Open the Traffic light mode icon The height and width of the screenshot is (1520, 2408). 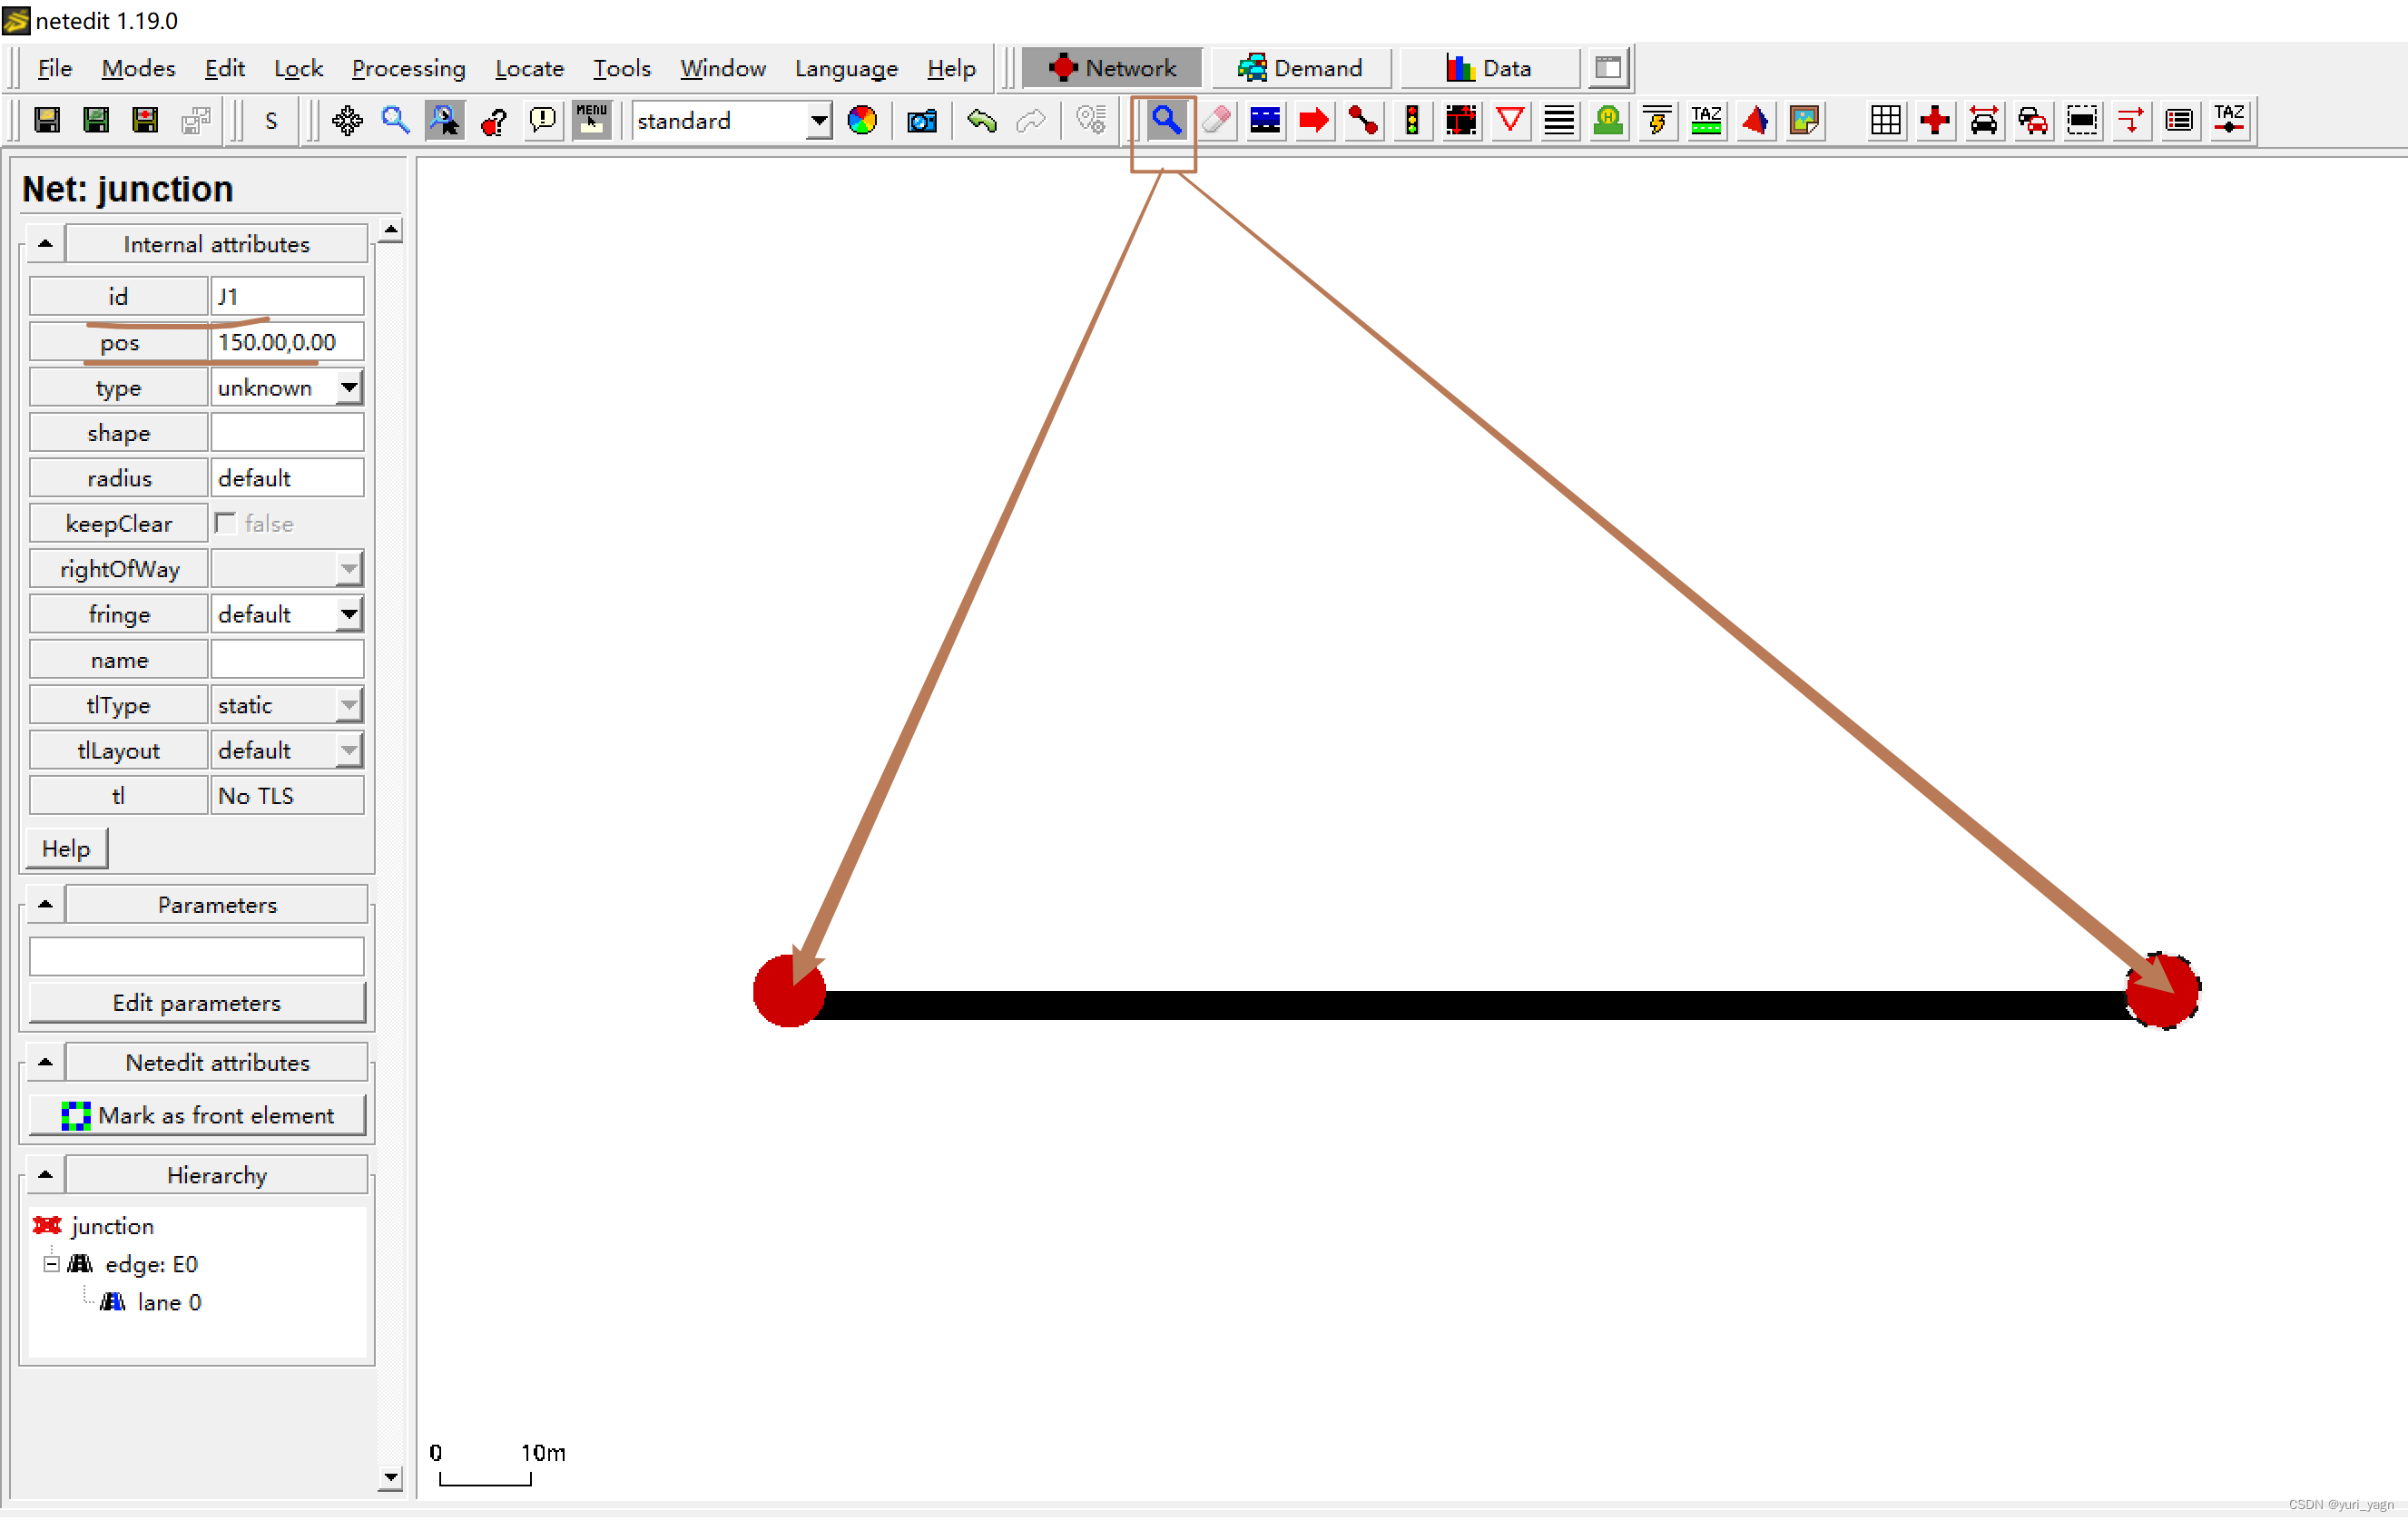tap(1411, 121)
